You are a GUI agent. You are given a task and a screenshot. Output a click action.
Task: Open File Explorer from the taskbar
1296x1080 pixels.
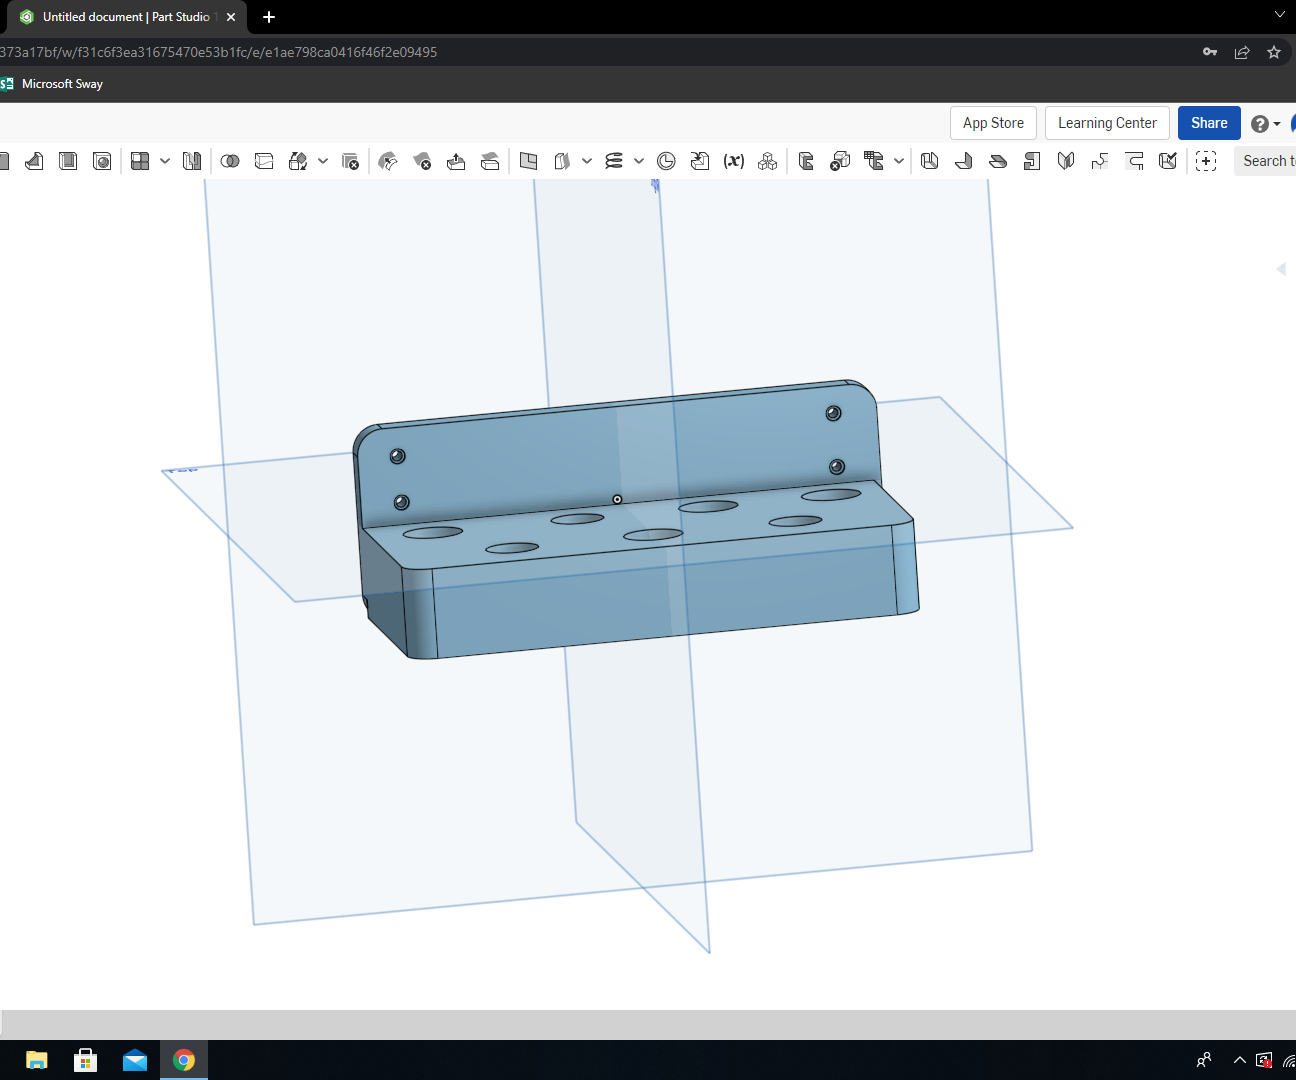(x=37, y=1060)
